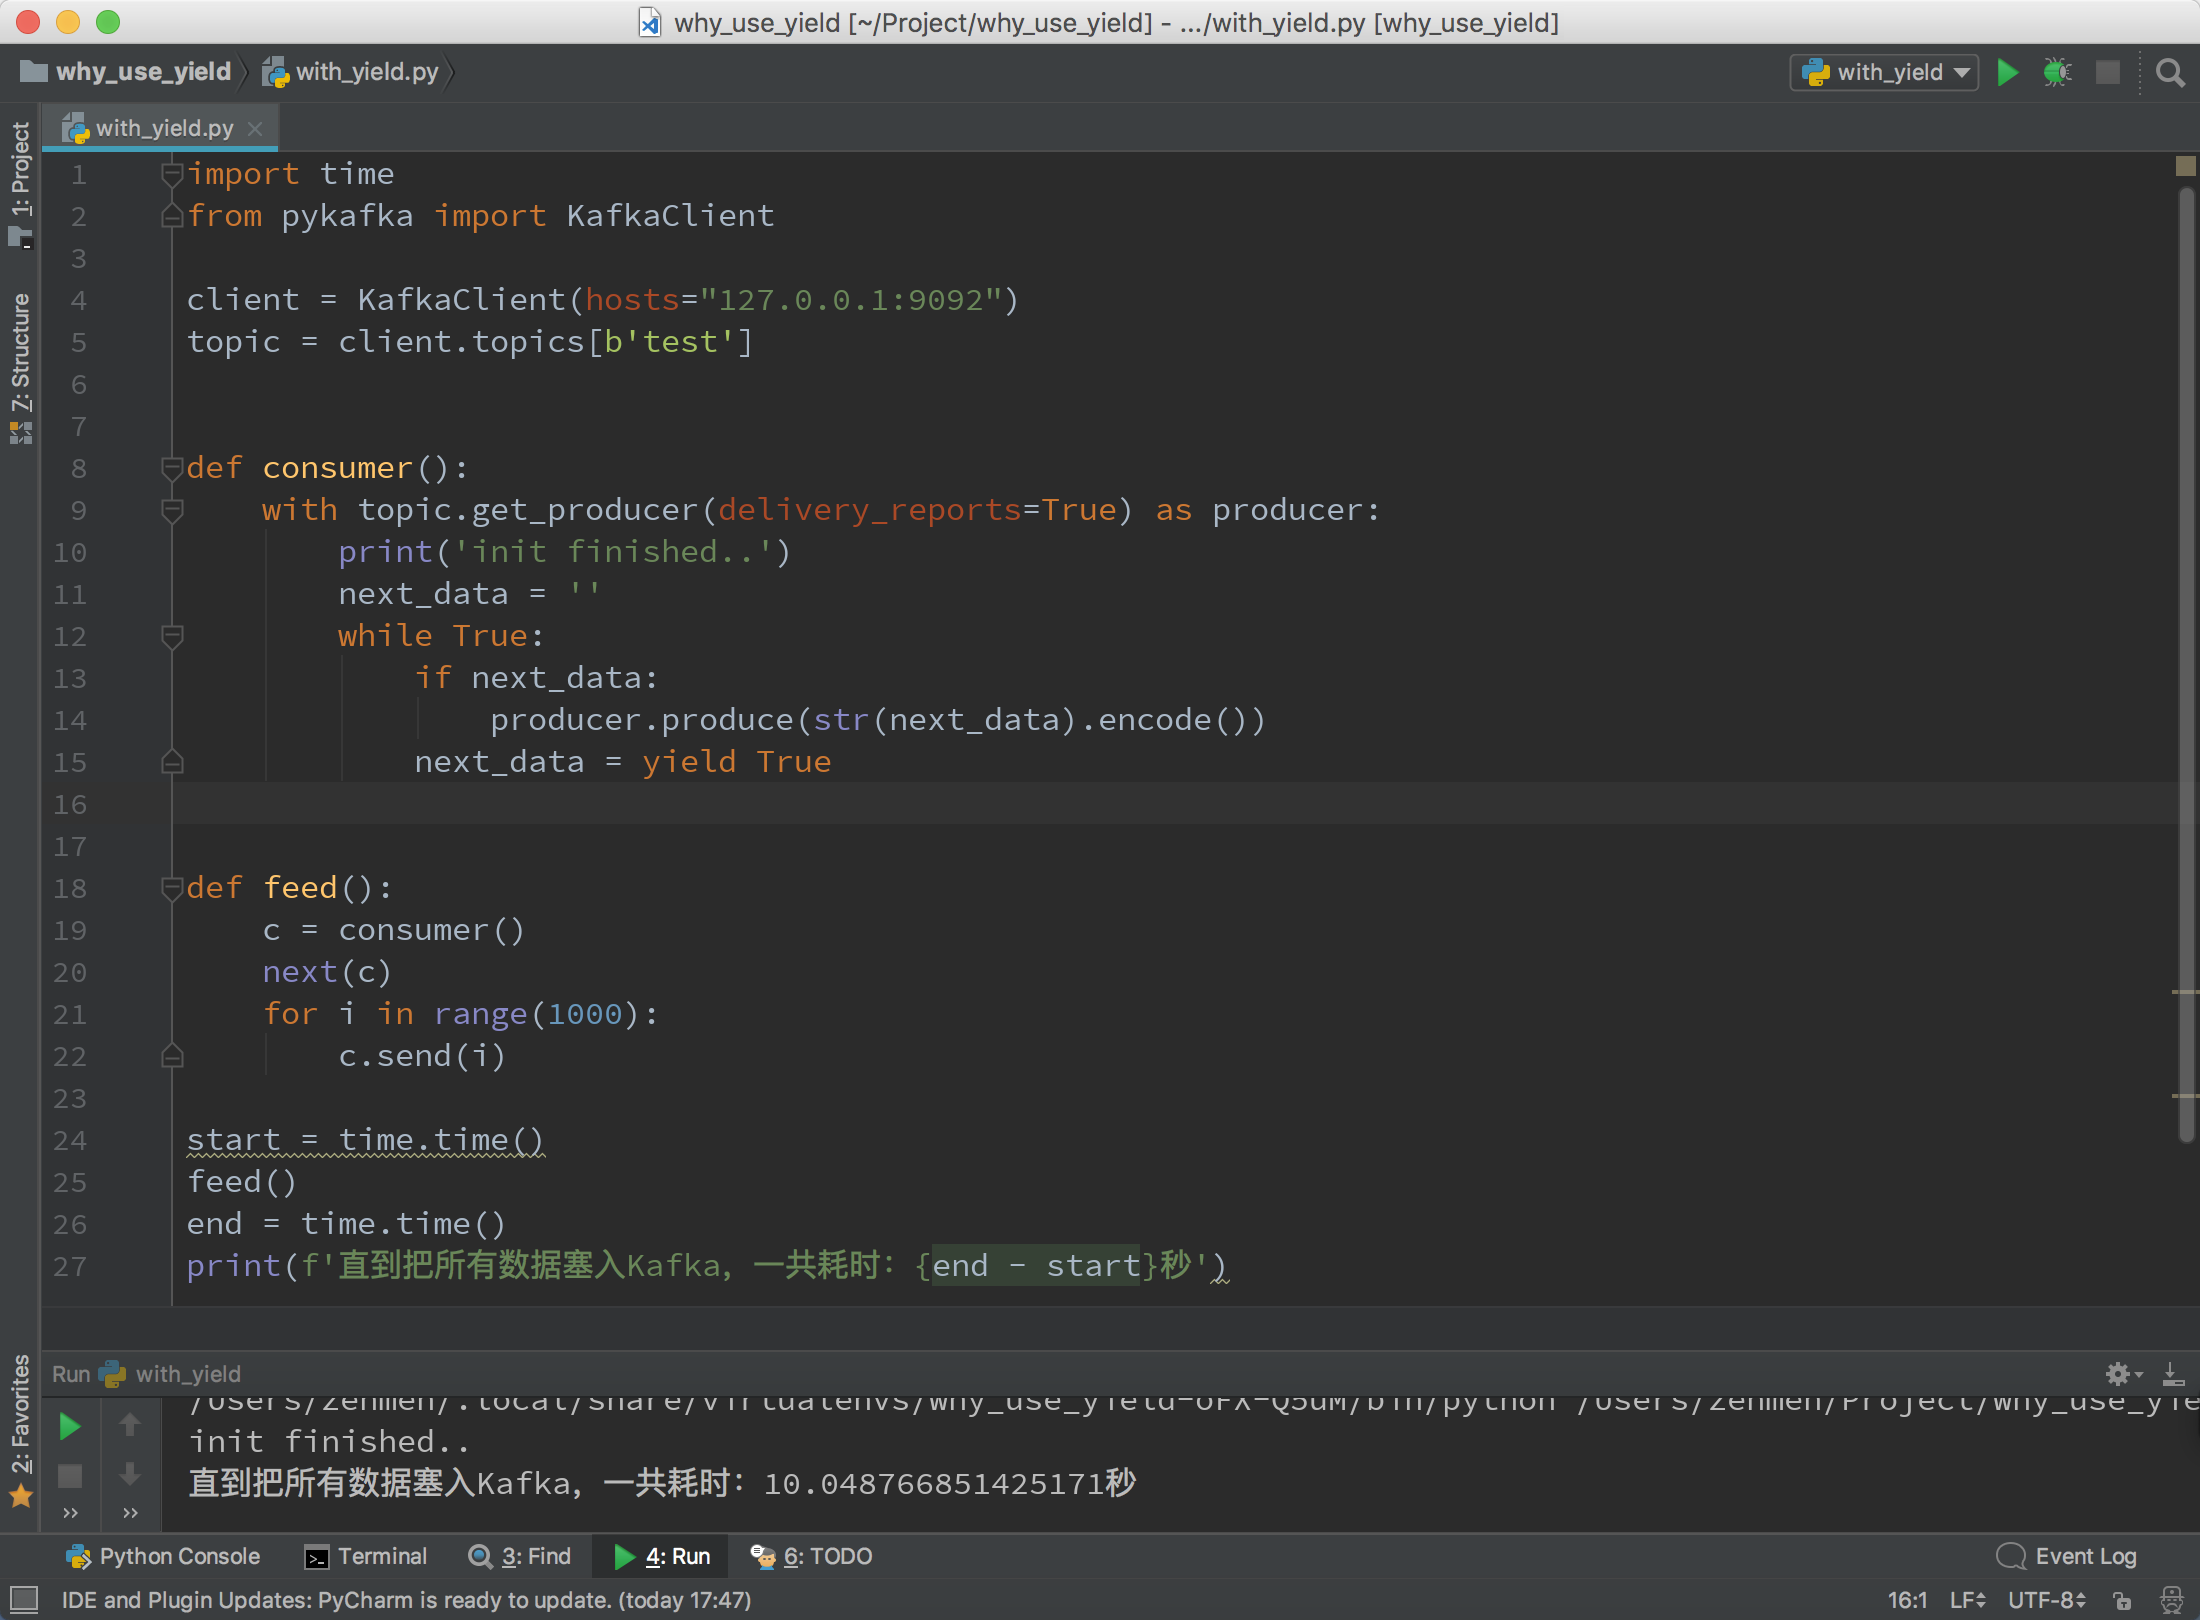The width and height of the screenshot is (2200, 1620).
Task: Collapse the feed function fold marker
Action: 172,888
